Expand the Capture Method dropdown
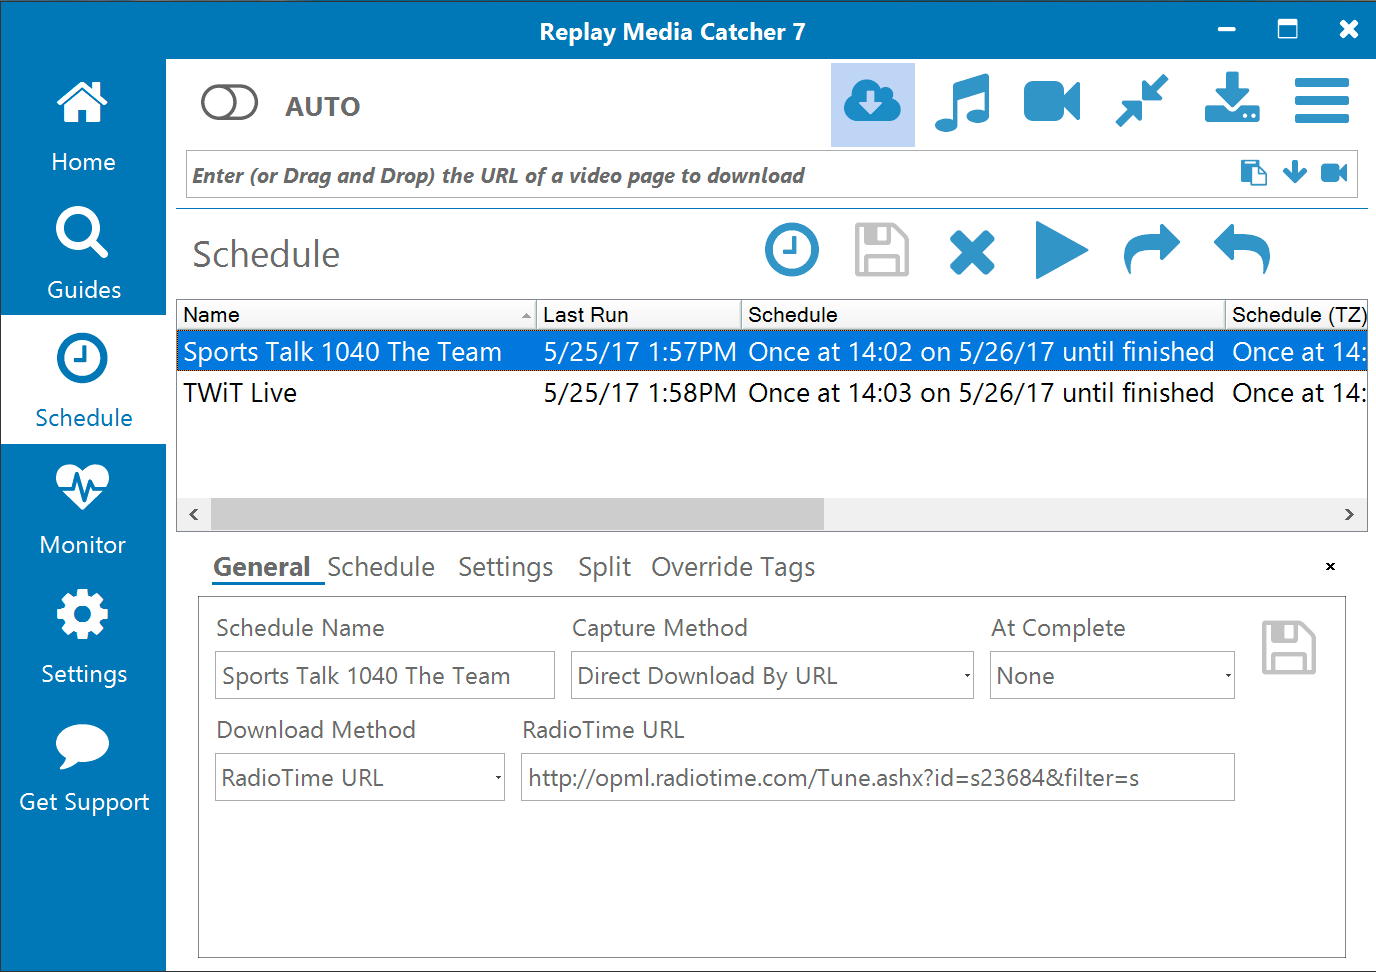 (771, 676)
